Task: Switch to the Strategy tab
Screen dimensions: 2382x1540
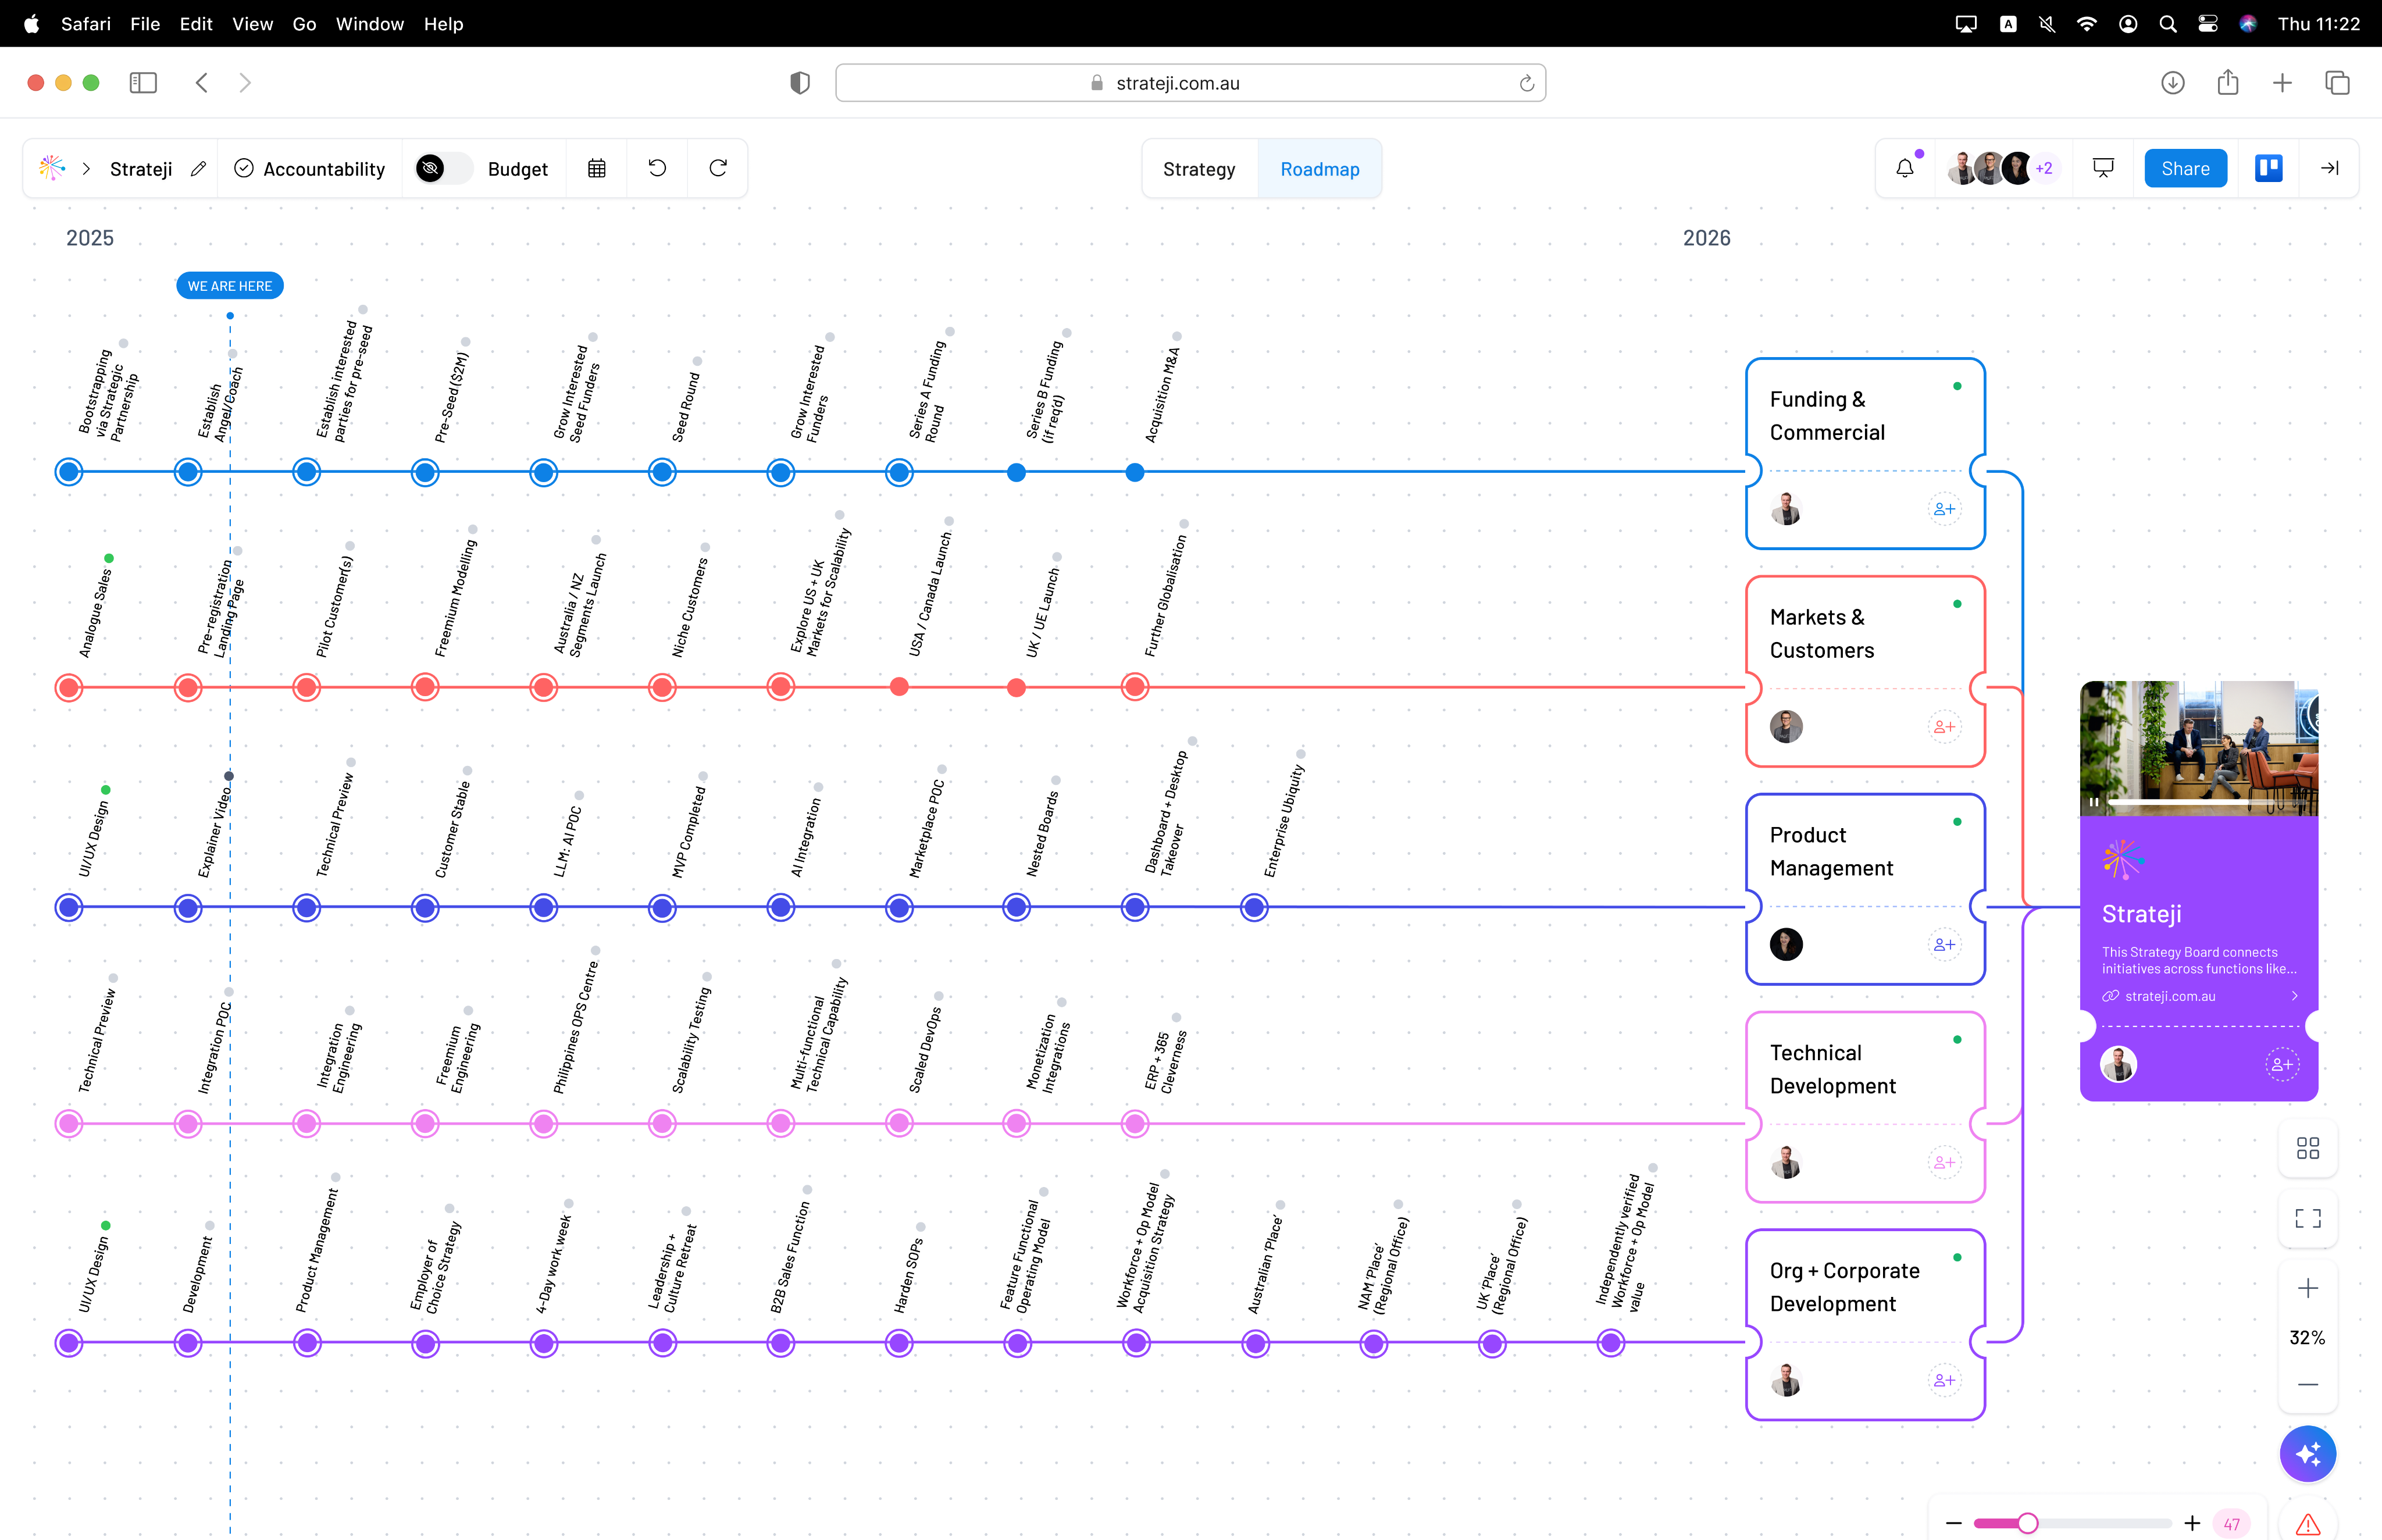Action: pos(1199,169)
